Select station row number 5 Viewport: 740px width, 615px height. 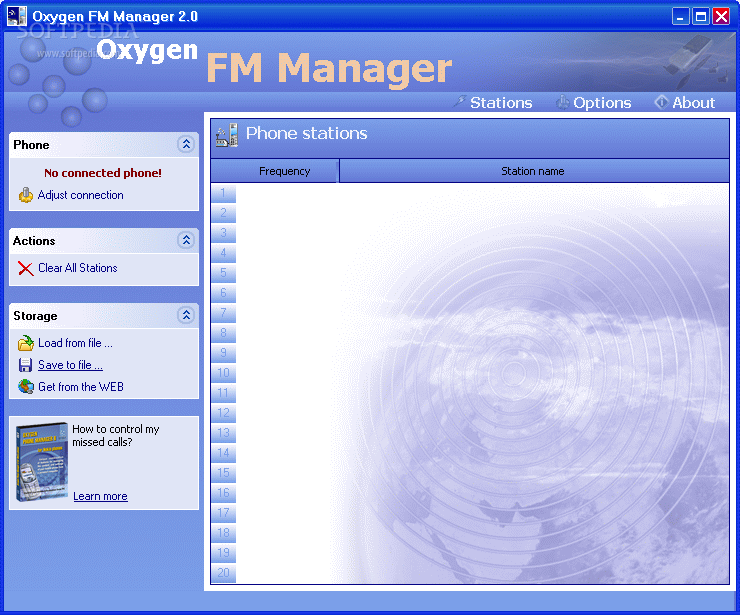tap(223, 273)
